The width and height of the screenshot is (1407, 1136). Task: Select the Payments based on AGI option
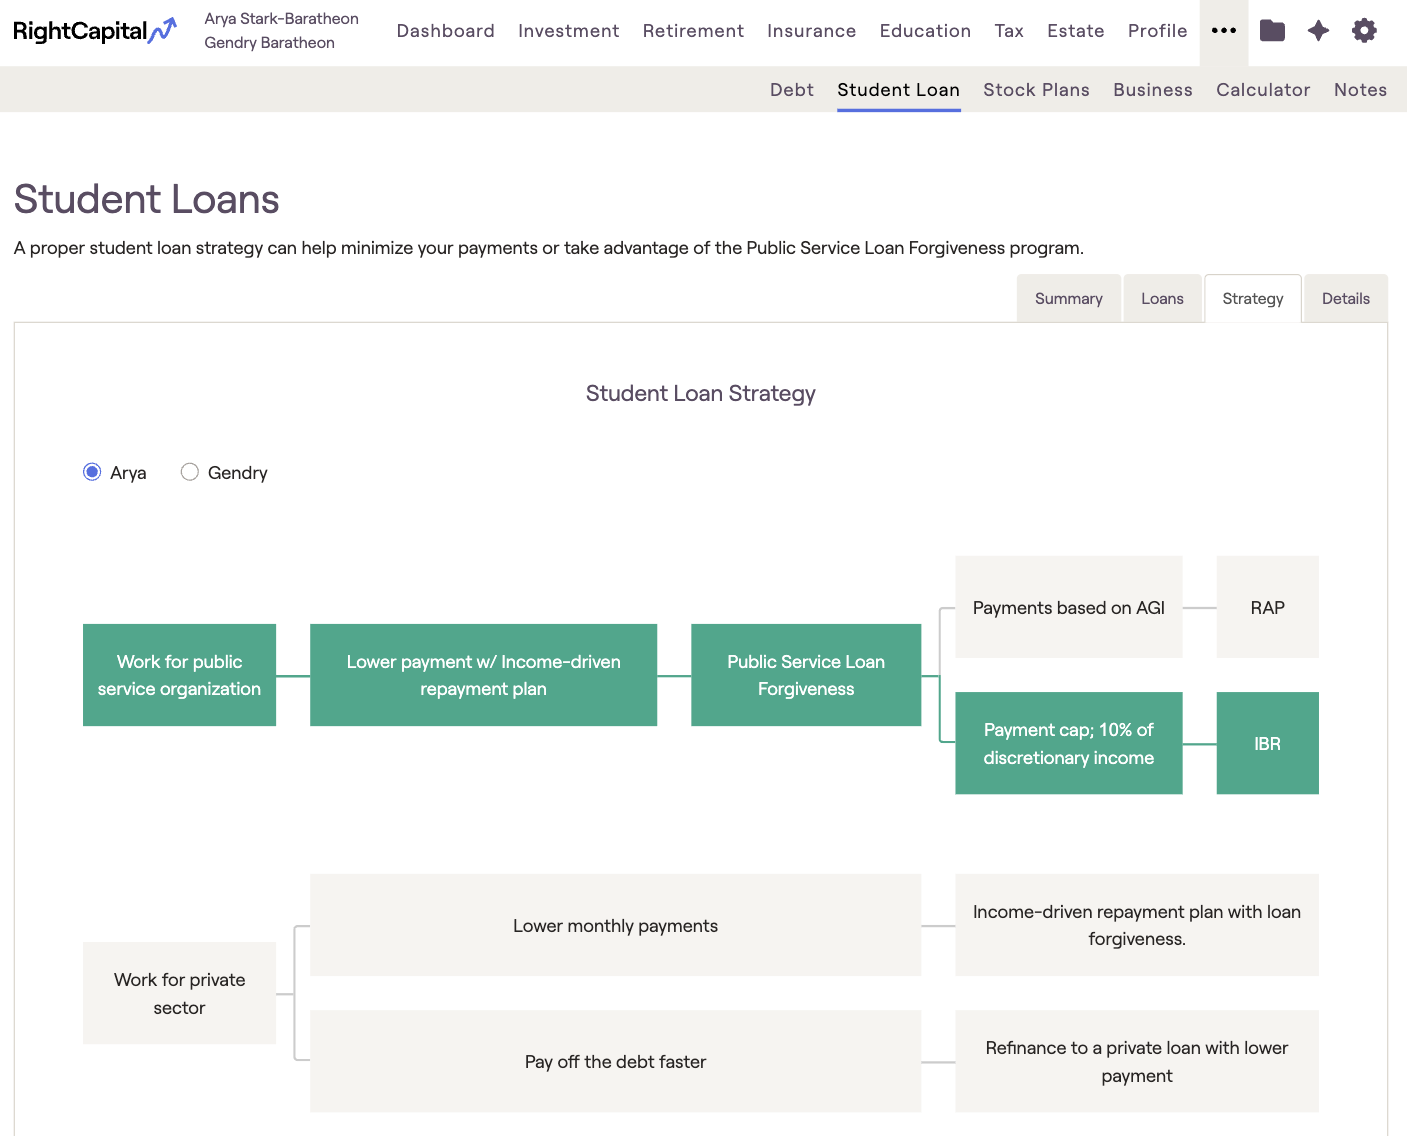point(1069,607)
